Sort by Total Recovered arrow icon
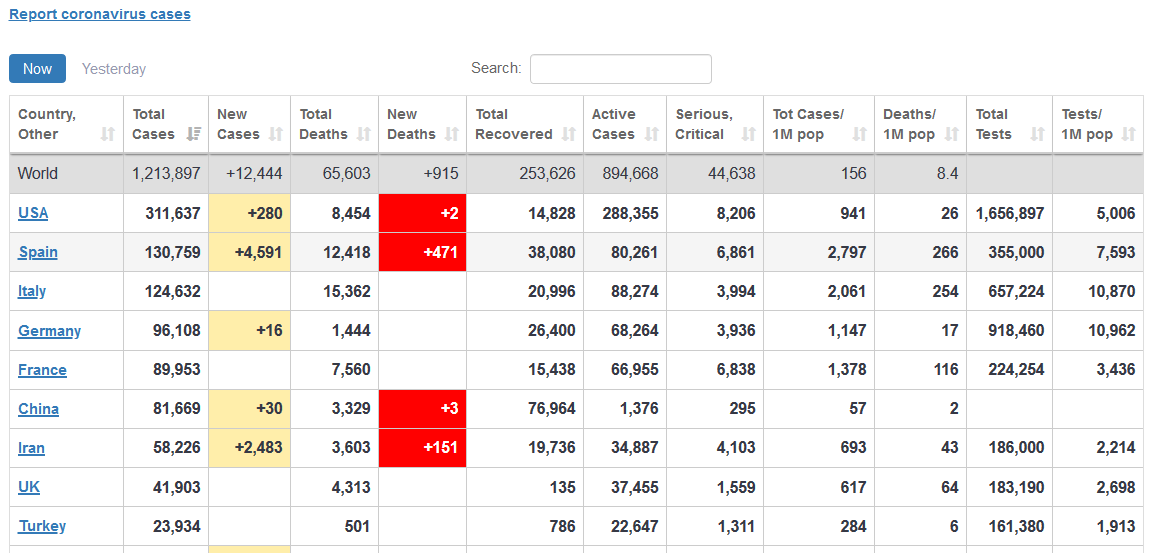Image resolution: width=1156 pixels, height=553 pixels. tap(569, 134)
